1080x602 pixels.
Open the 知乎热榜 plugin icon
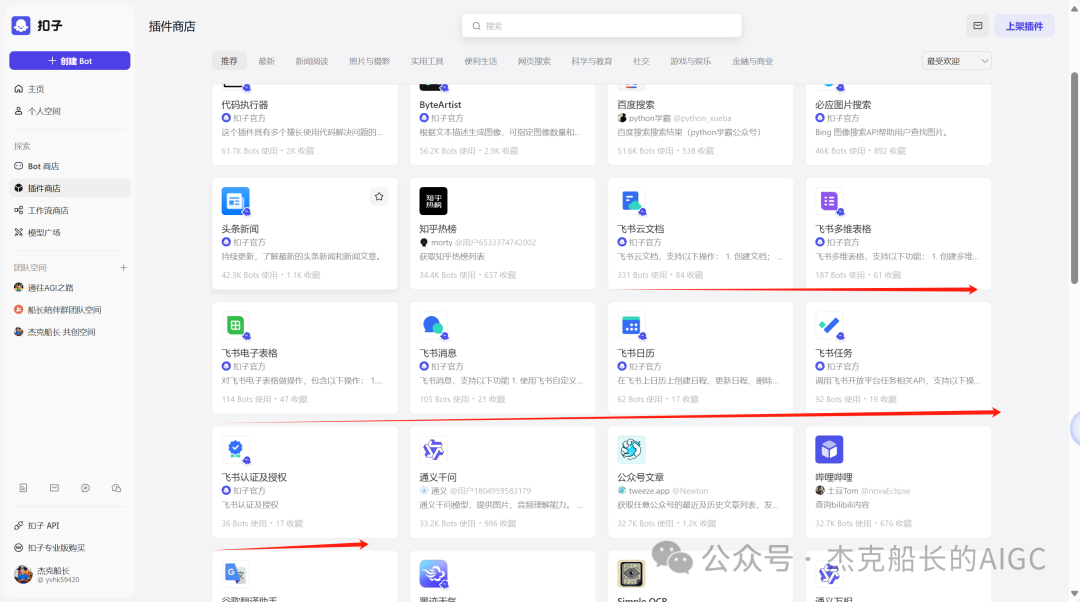click(x=433, y=201)
